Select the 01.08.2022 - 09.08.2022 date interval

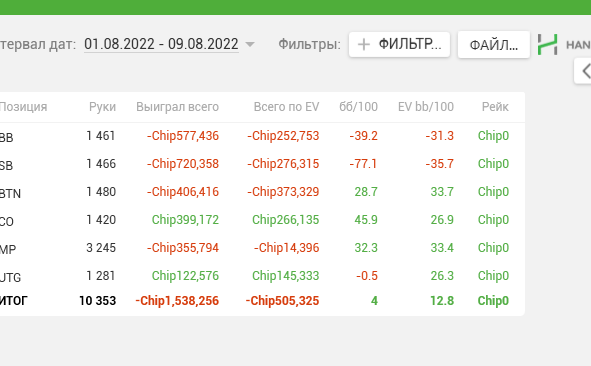(161, 44)
